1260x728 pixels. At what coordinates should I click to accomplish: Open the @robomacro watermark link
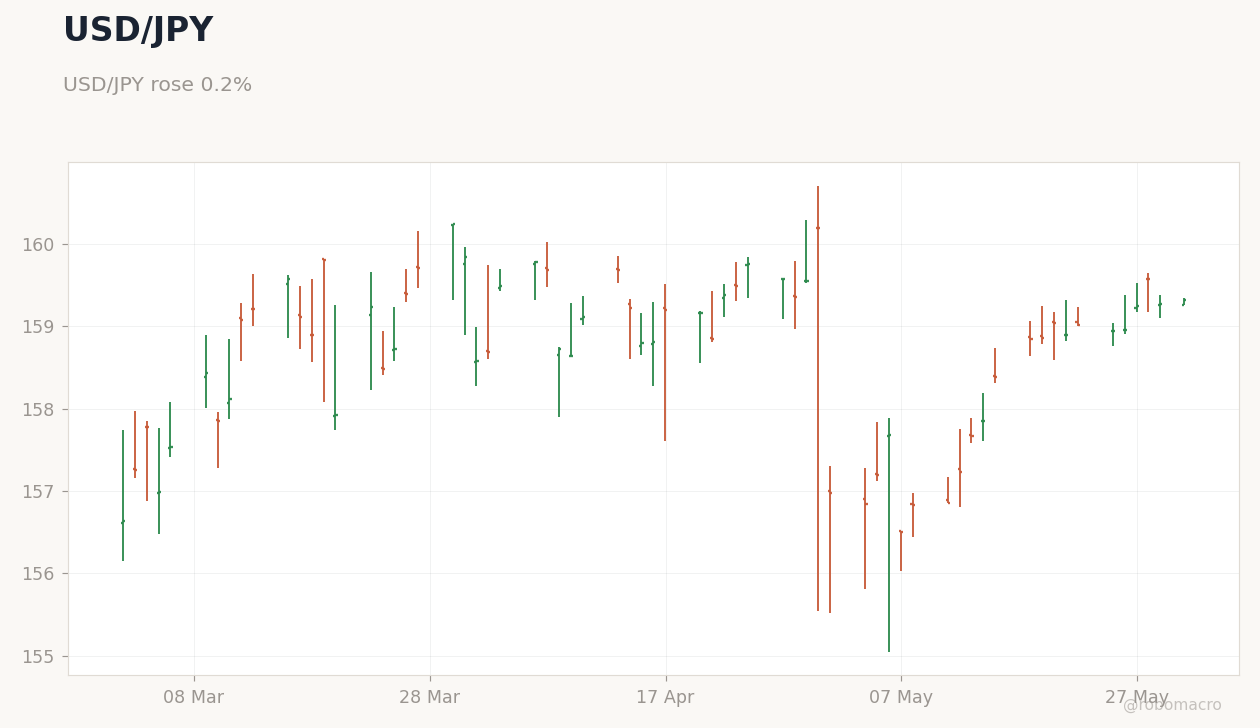tap(1172, 706)
